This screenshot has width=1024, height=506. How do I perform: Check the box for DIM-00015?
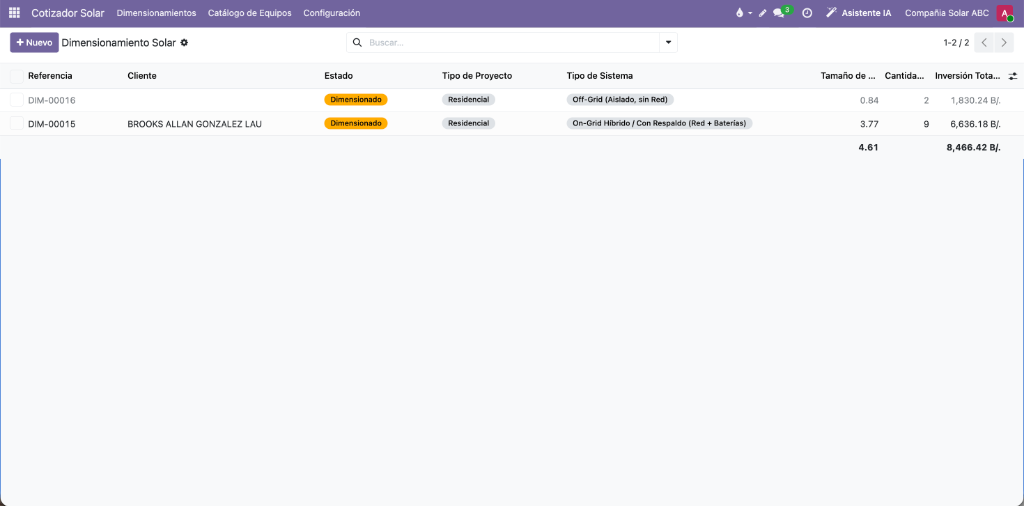[x=16, y=123]
